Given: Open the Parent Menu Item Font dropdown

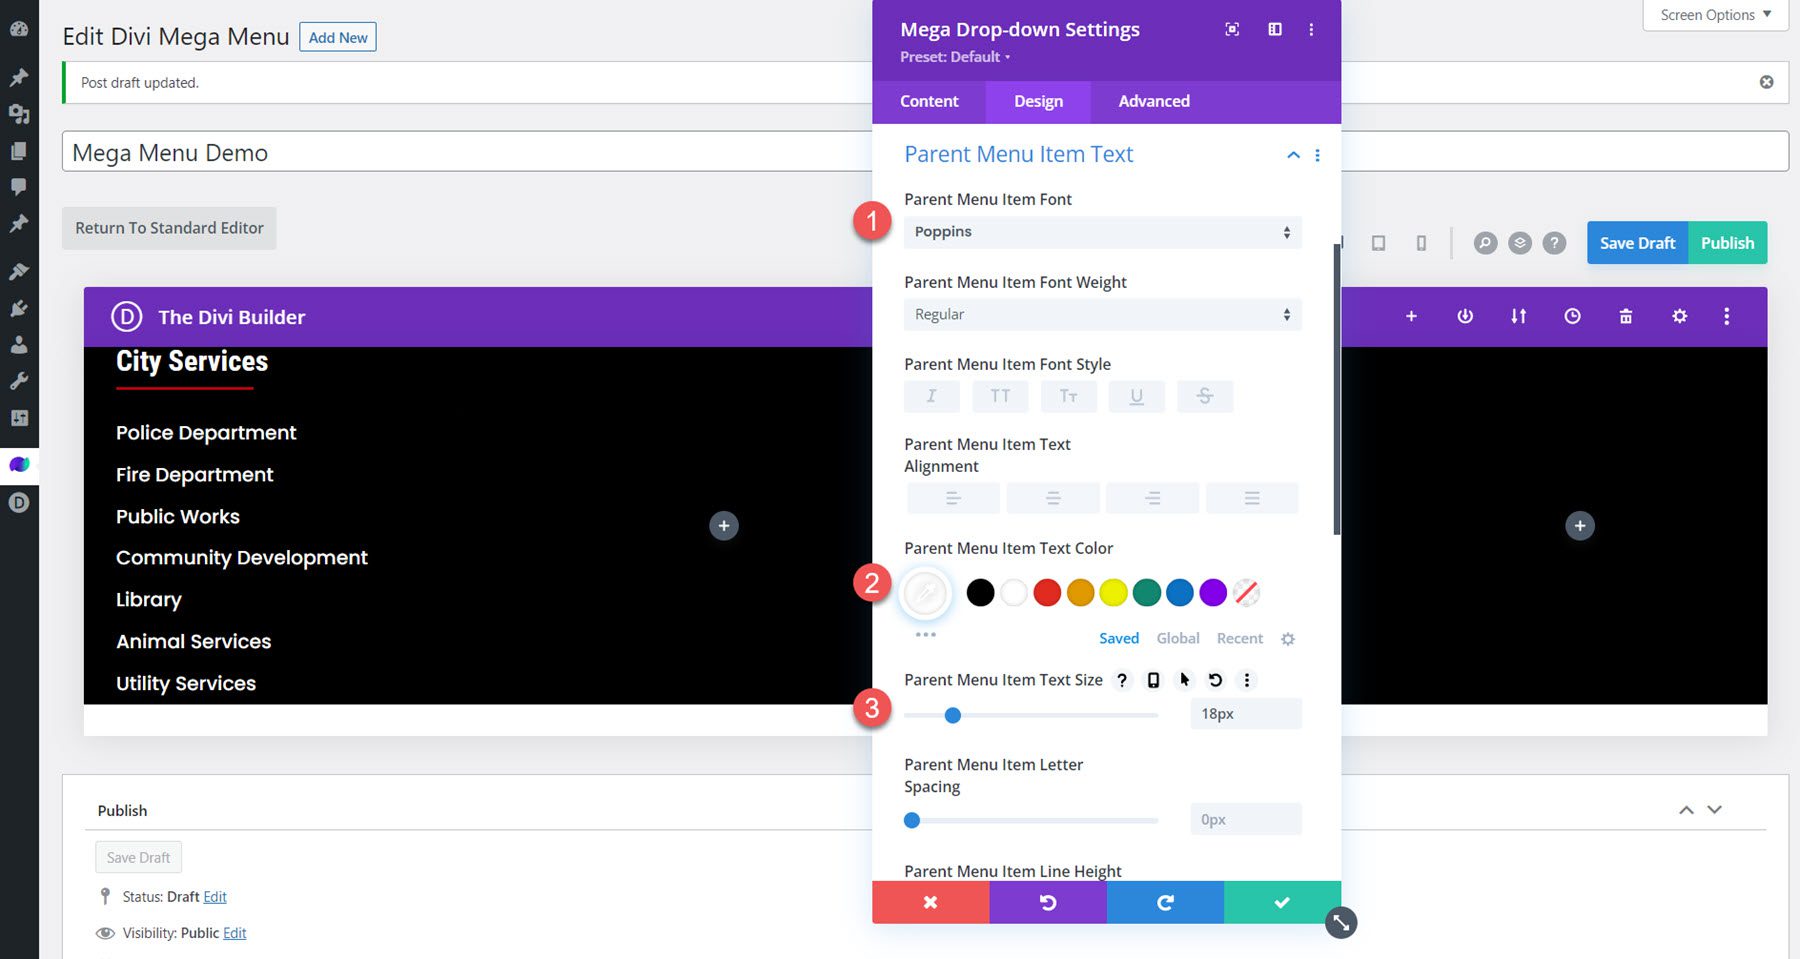Looking at the screenshot, I should [x=1101, y=231].
